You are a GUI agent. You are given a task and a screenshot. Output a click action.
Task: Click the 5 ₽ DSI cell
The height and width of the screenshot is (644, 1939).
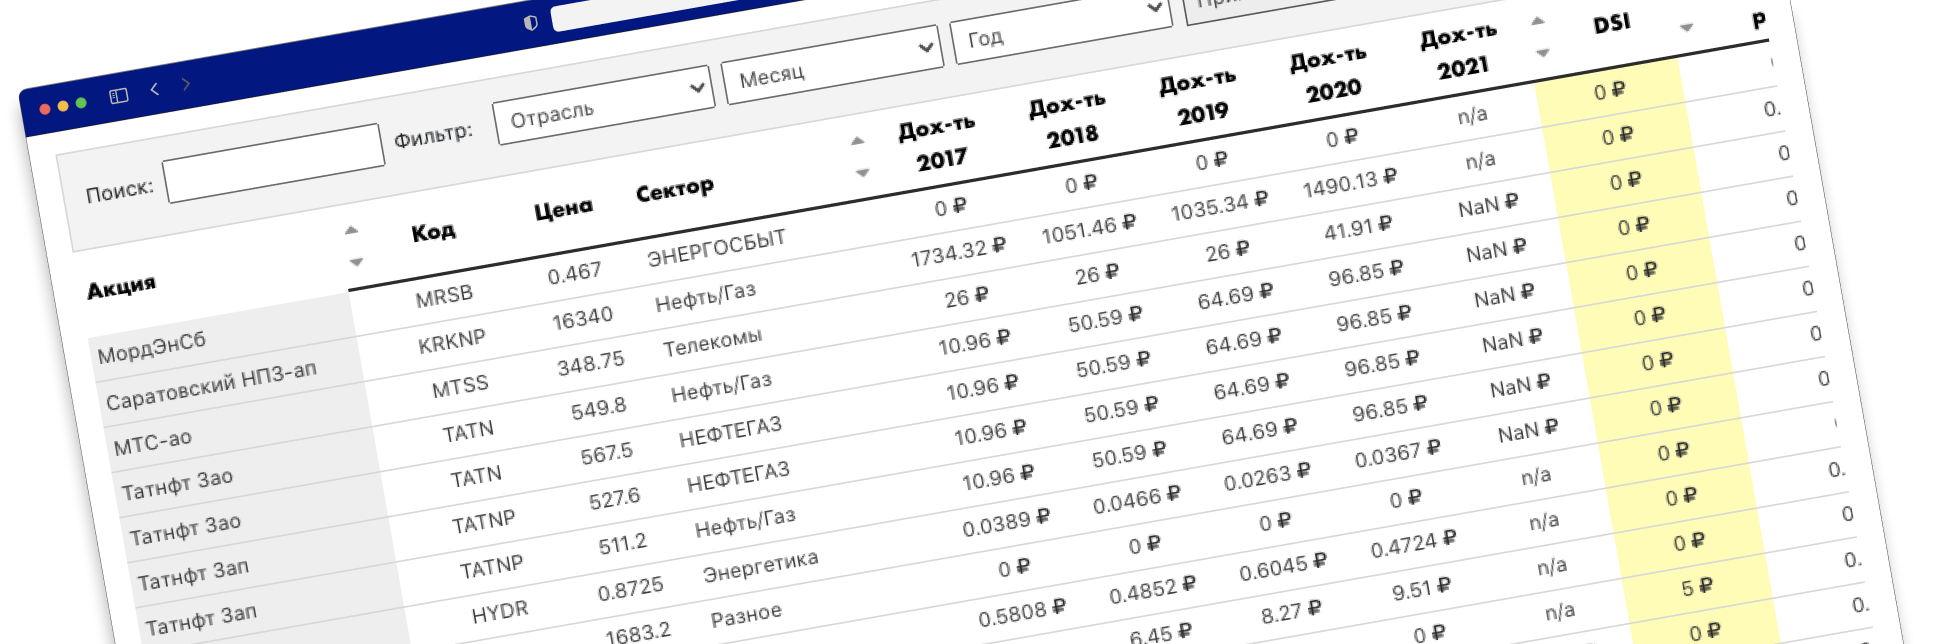pyautogui.click(x=1696, y=587)
